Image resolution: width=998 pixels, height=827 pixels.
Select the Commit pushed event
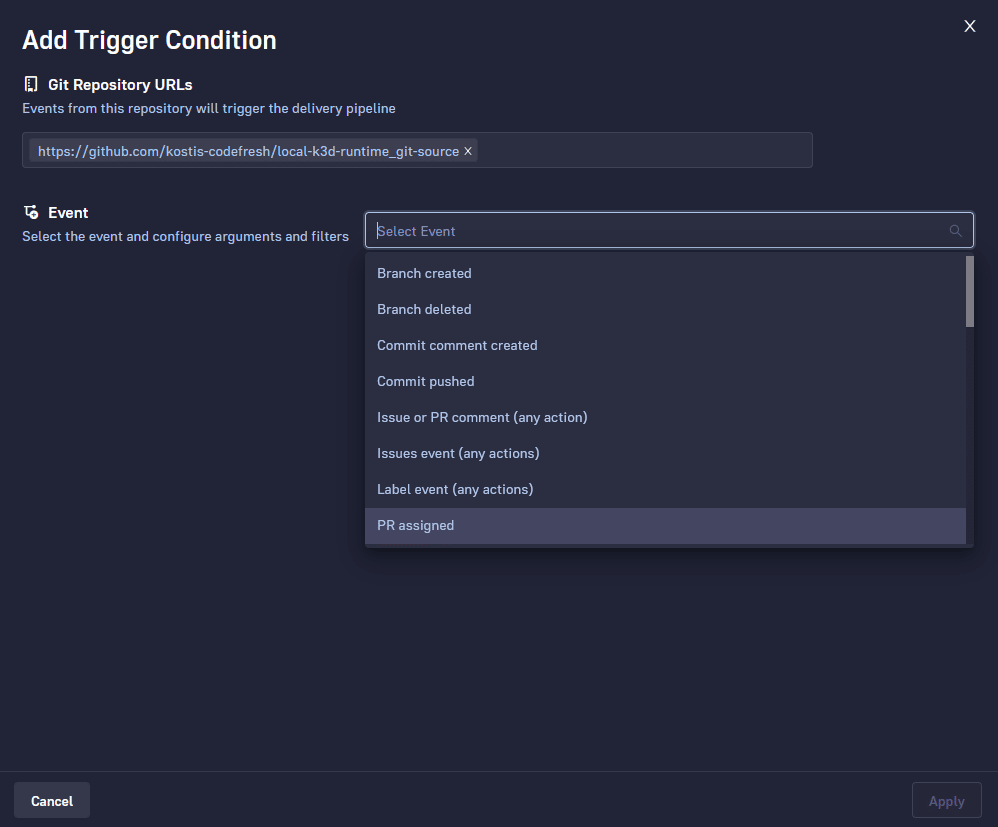425,381
